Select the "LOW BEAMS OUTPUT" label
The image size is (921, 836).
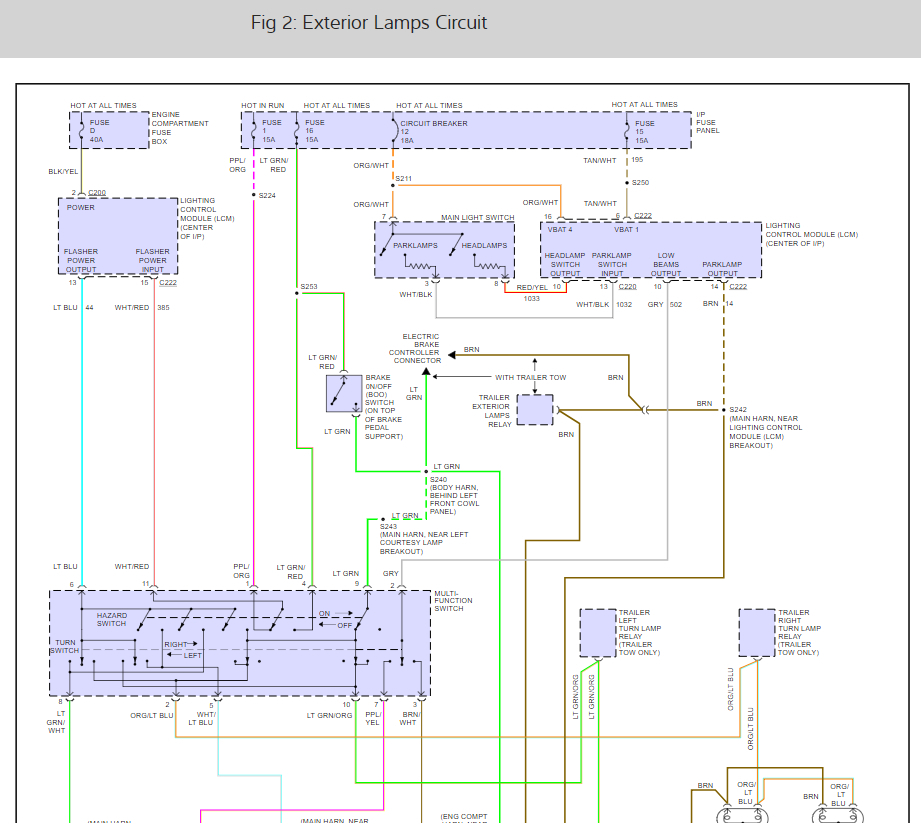665,264
